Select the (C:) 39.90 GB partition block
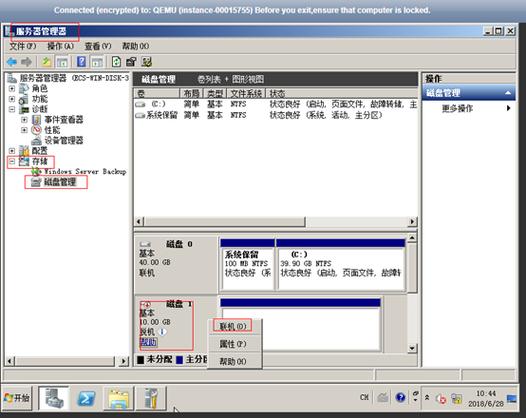 click(340, 264)
